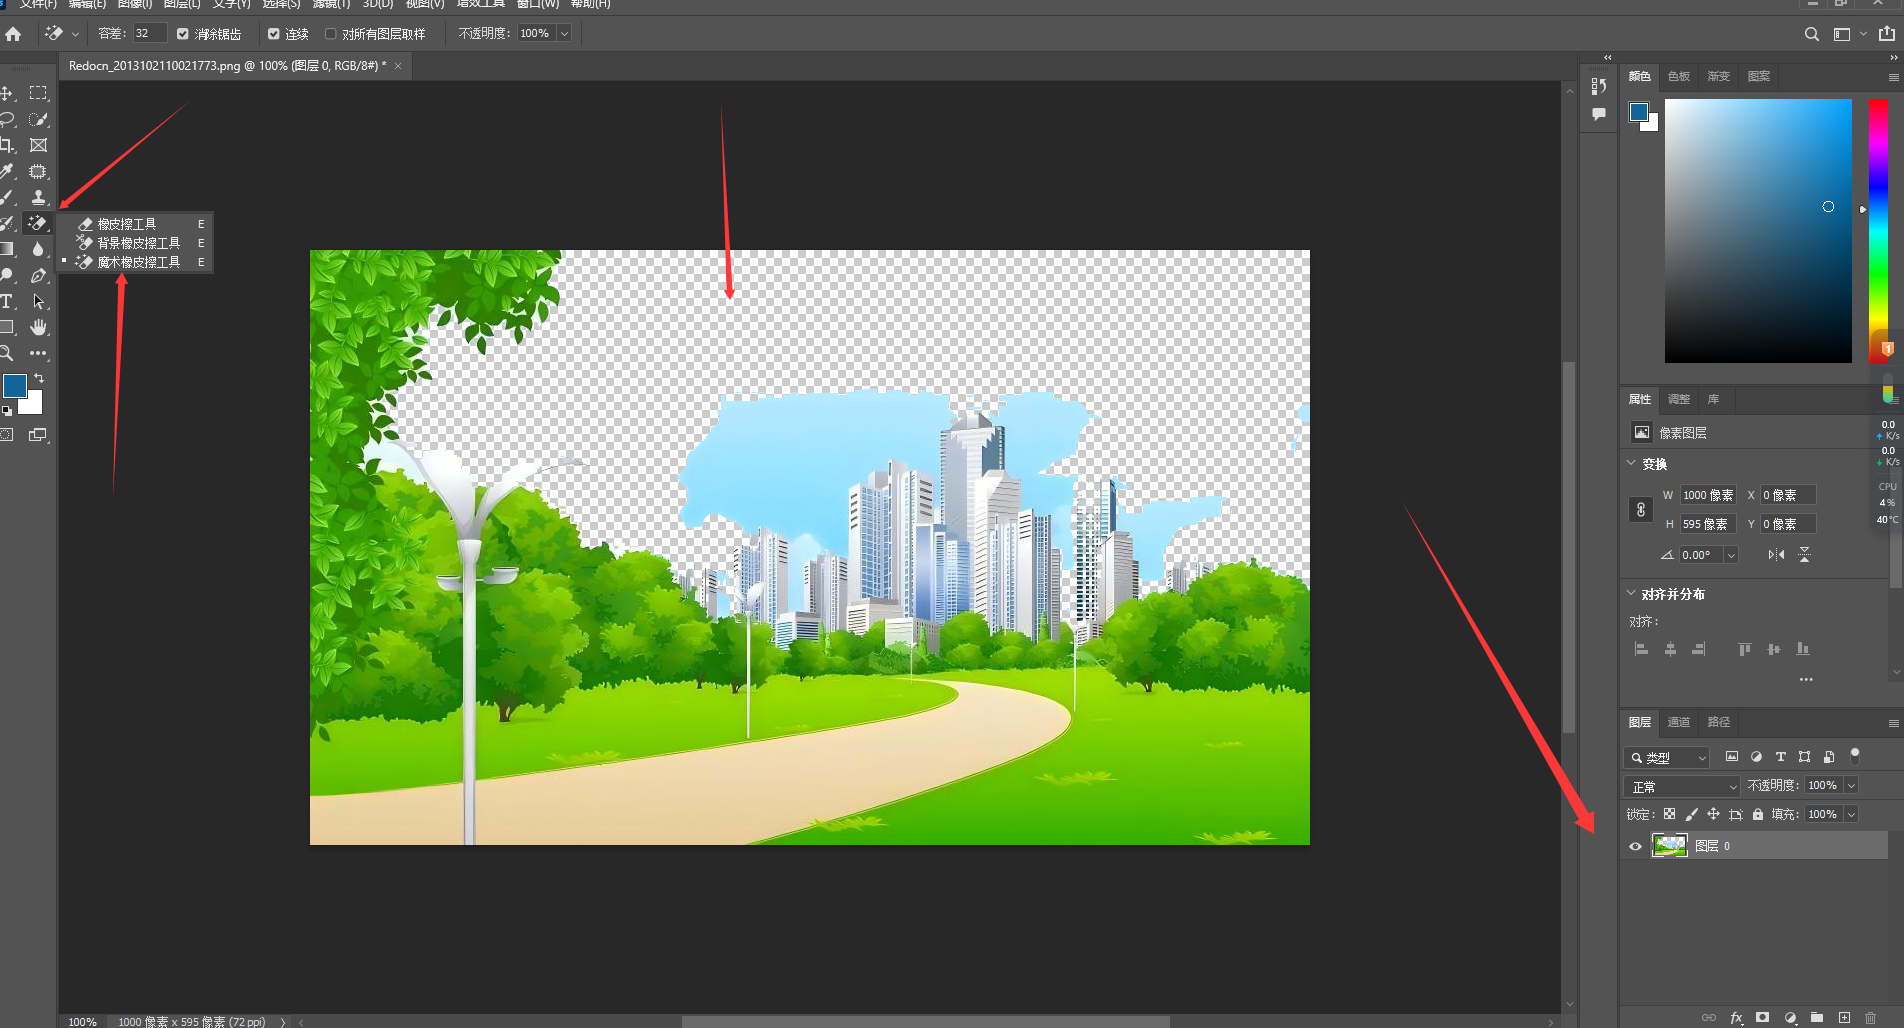Select the Rectangular Marquee tool
The width and height of the screenshot is (1904, 1028).
click(x=38, y=93)
